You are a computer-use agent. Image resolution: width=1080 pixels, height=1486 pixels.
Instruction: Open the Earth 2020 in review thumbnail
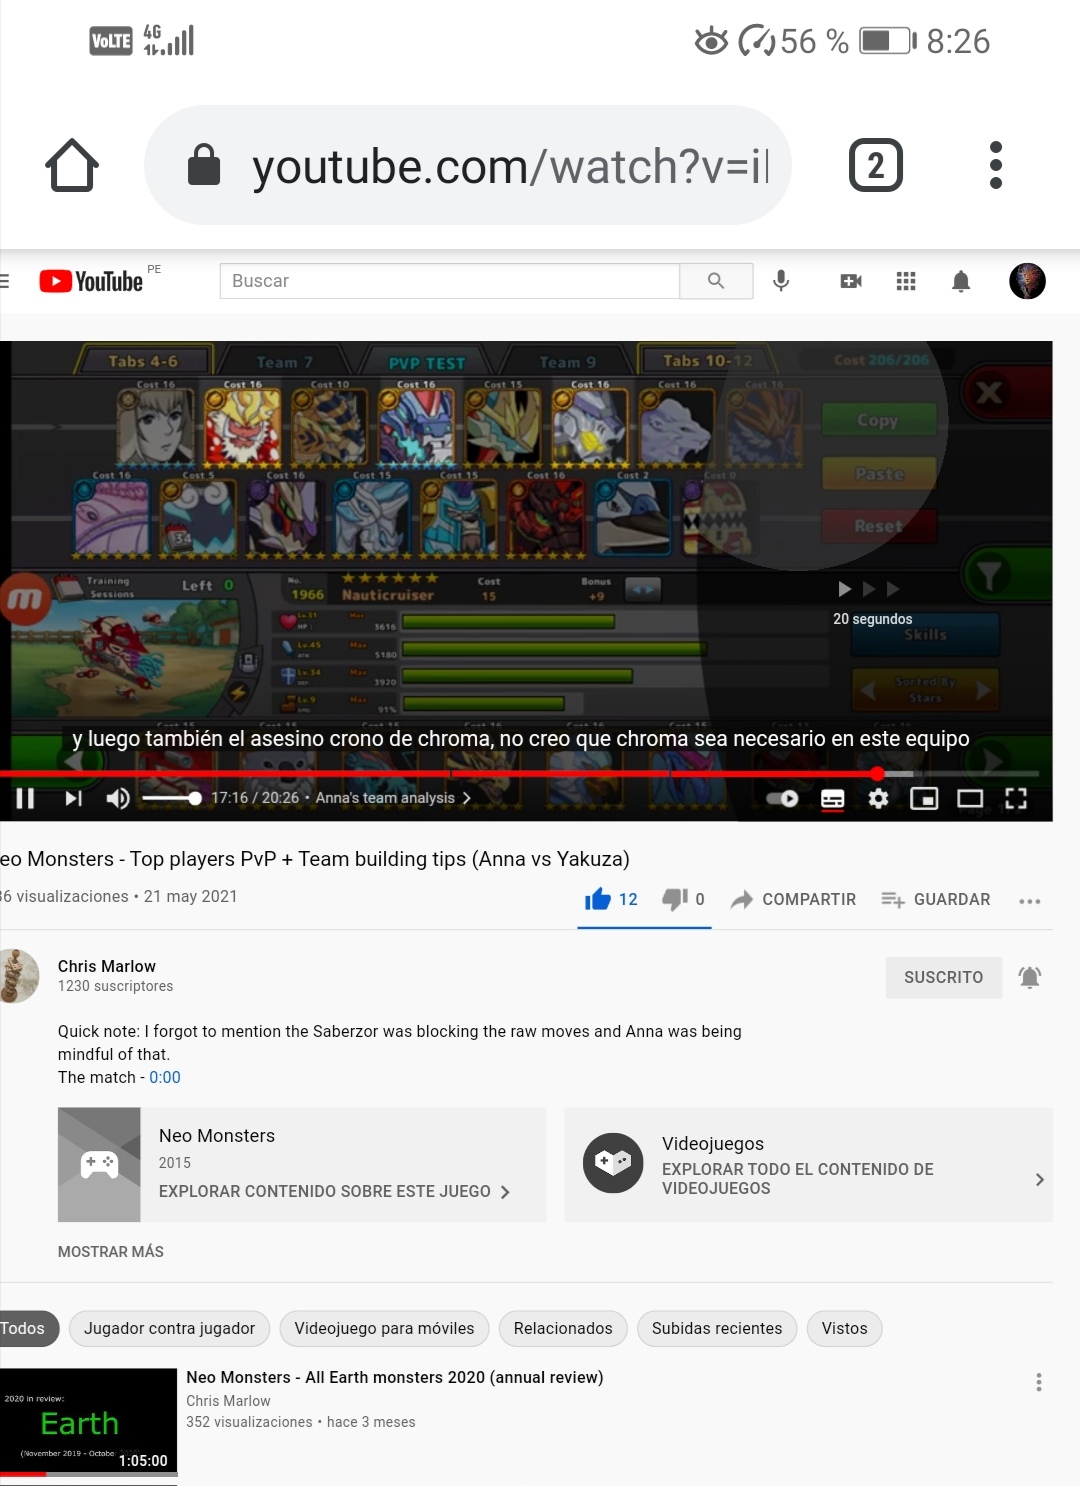point(88,1422)
